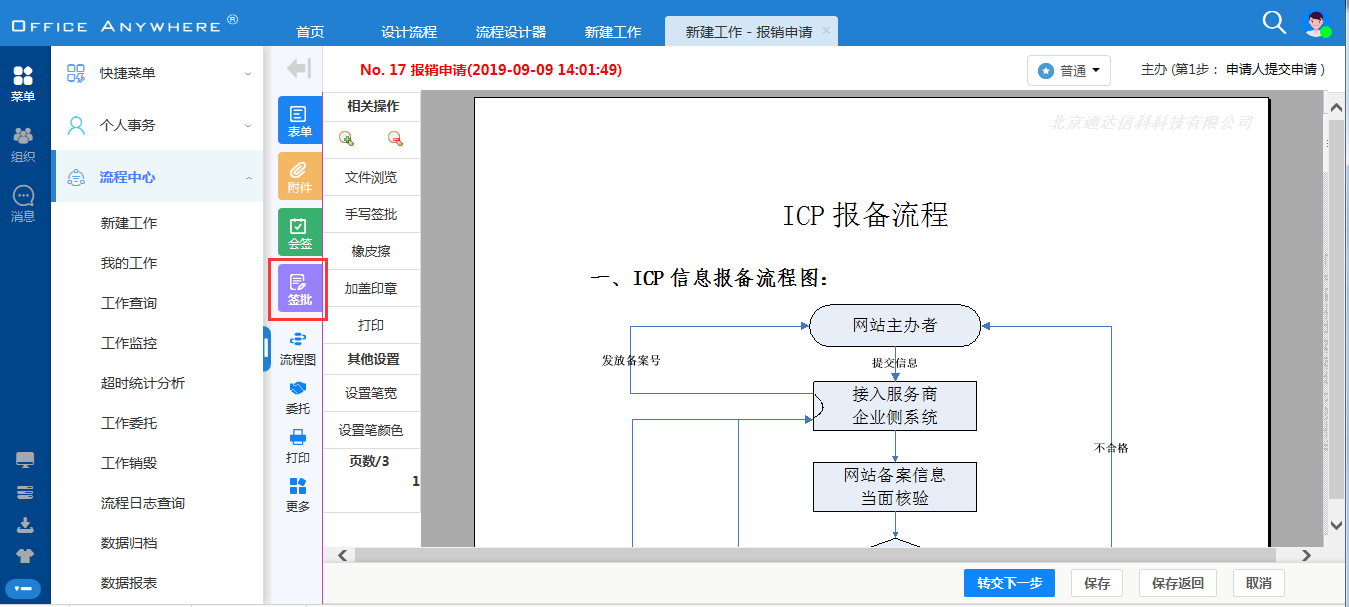Open the search magnifier in top bar
Image resolution: width=1349 pixels, height=607 pixels.
(1274, 22)
